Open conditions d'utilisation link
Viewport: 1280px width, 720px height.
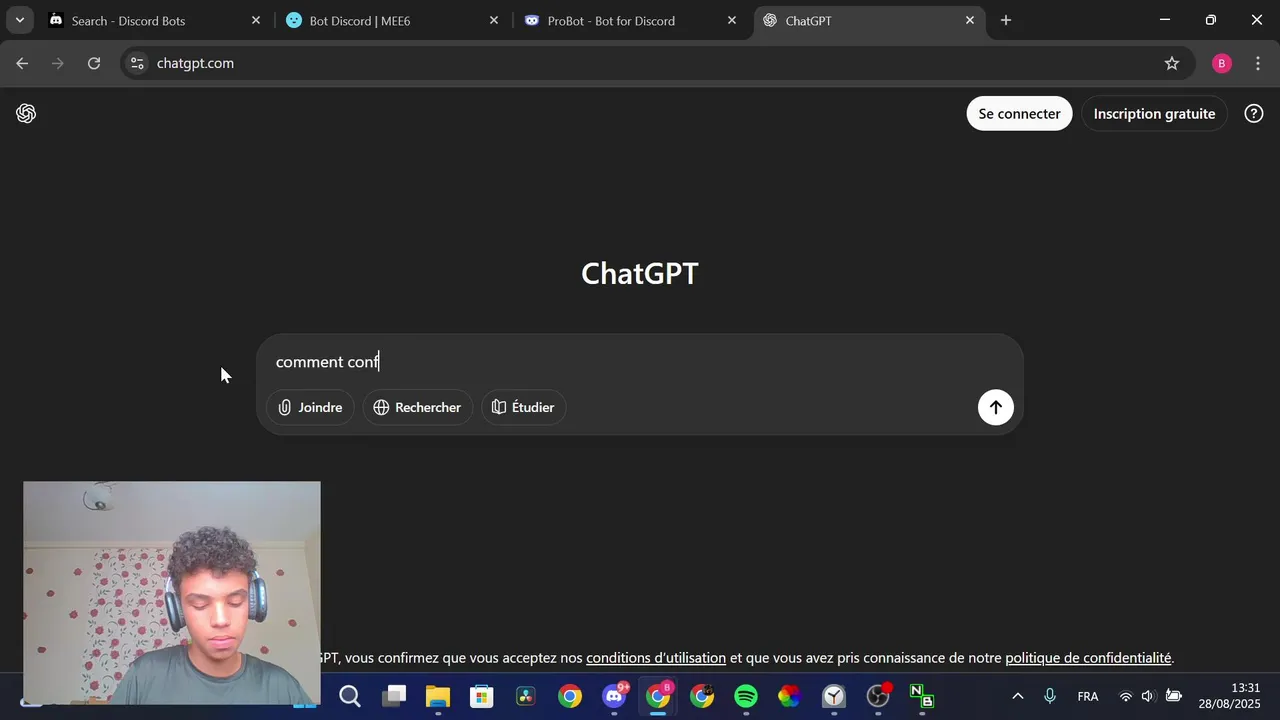click(x=656, y=658)
